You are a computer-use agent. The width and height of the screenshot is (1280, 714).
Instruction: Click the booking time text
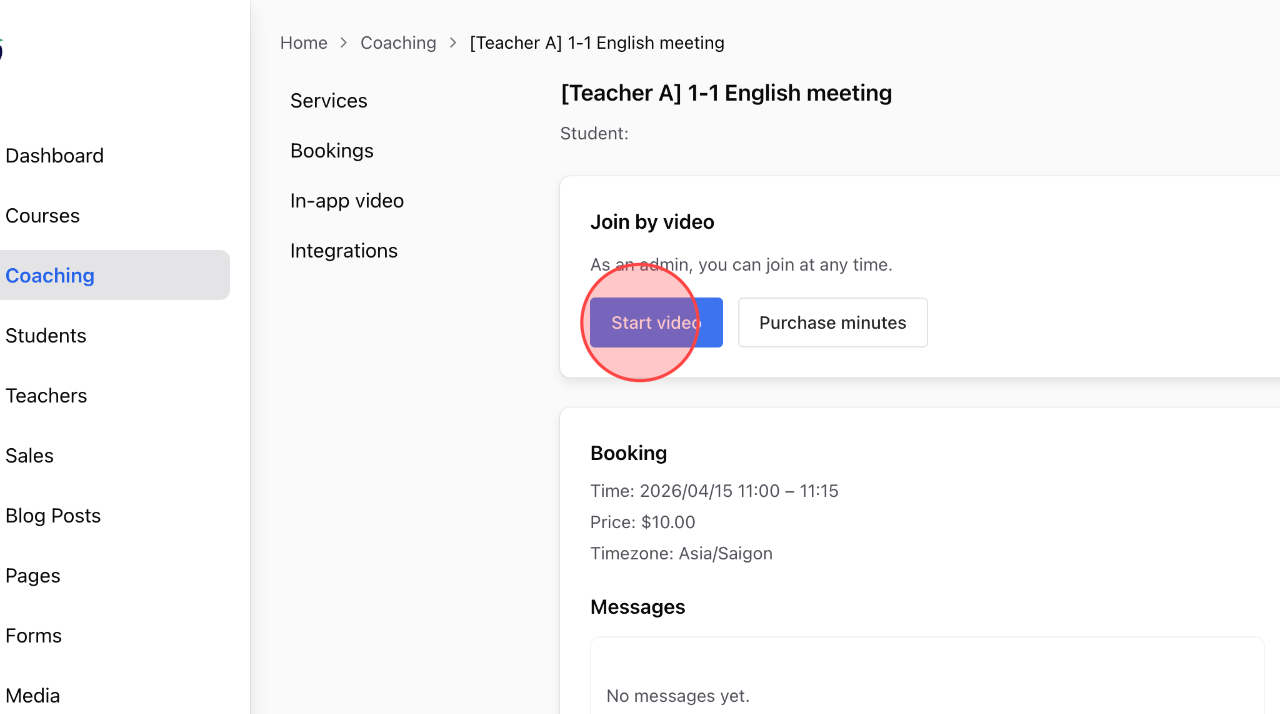(714, 491)
